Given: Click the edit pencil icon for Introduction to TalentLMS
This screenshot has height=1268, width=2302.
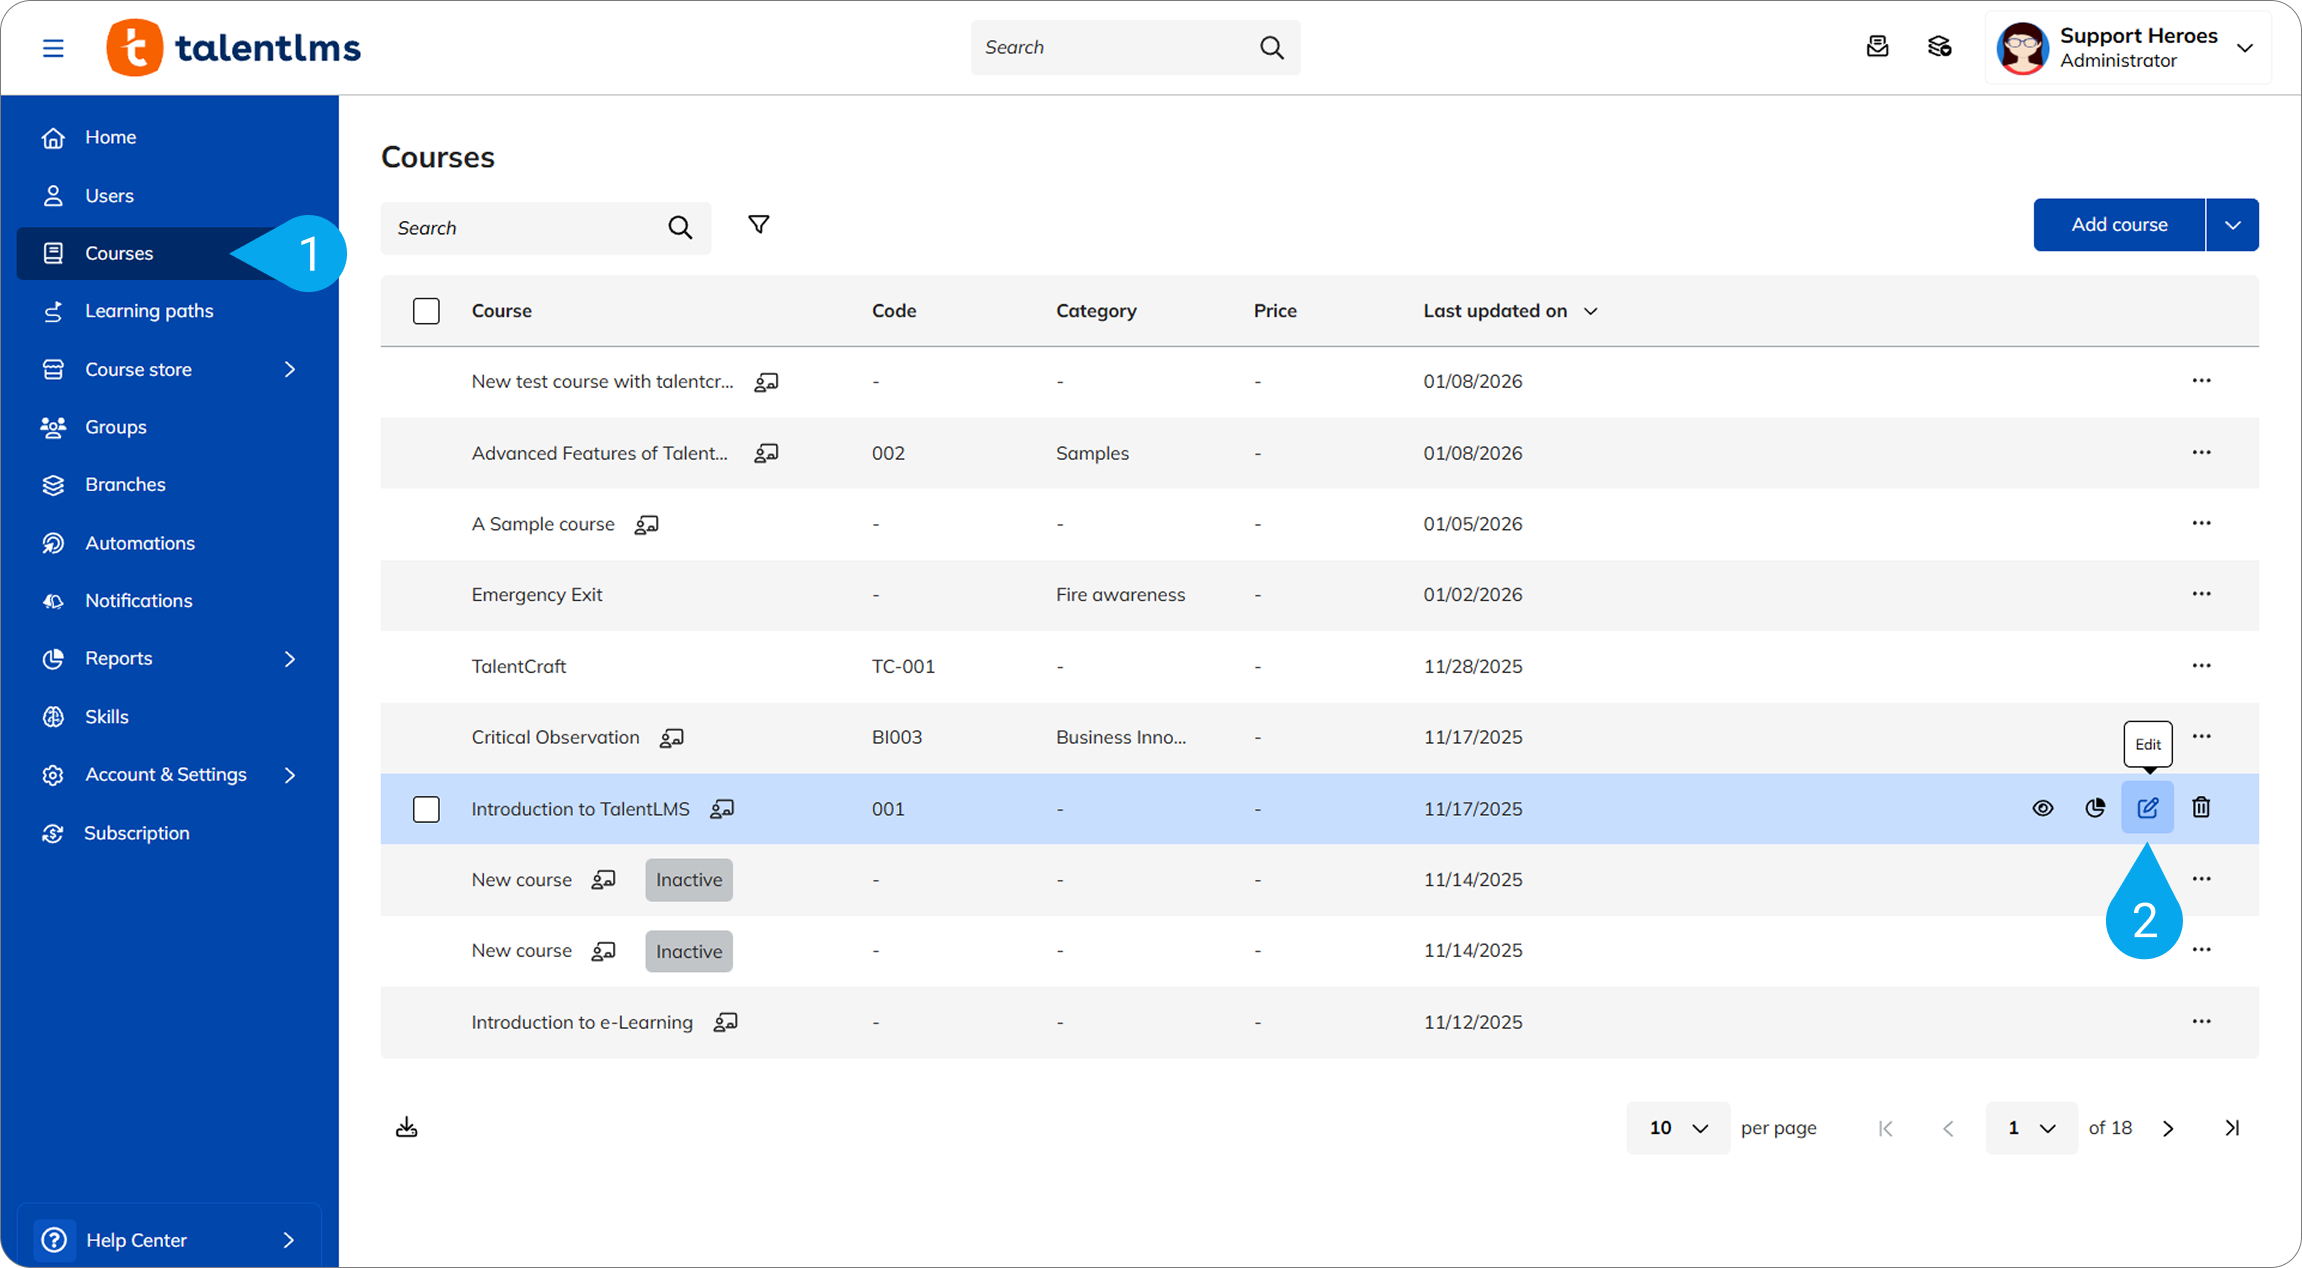Looking at the screenshot, I should click(x=2147, y=808).
